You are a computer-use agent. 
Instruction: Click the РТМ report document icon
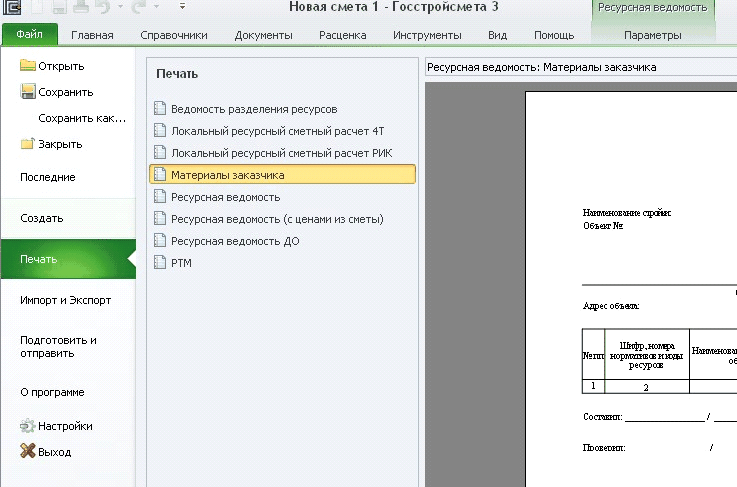pyautogui.click(x=159, y=263)
